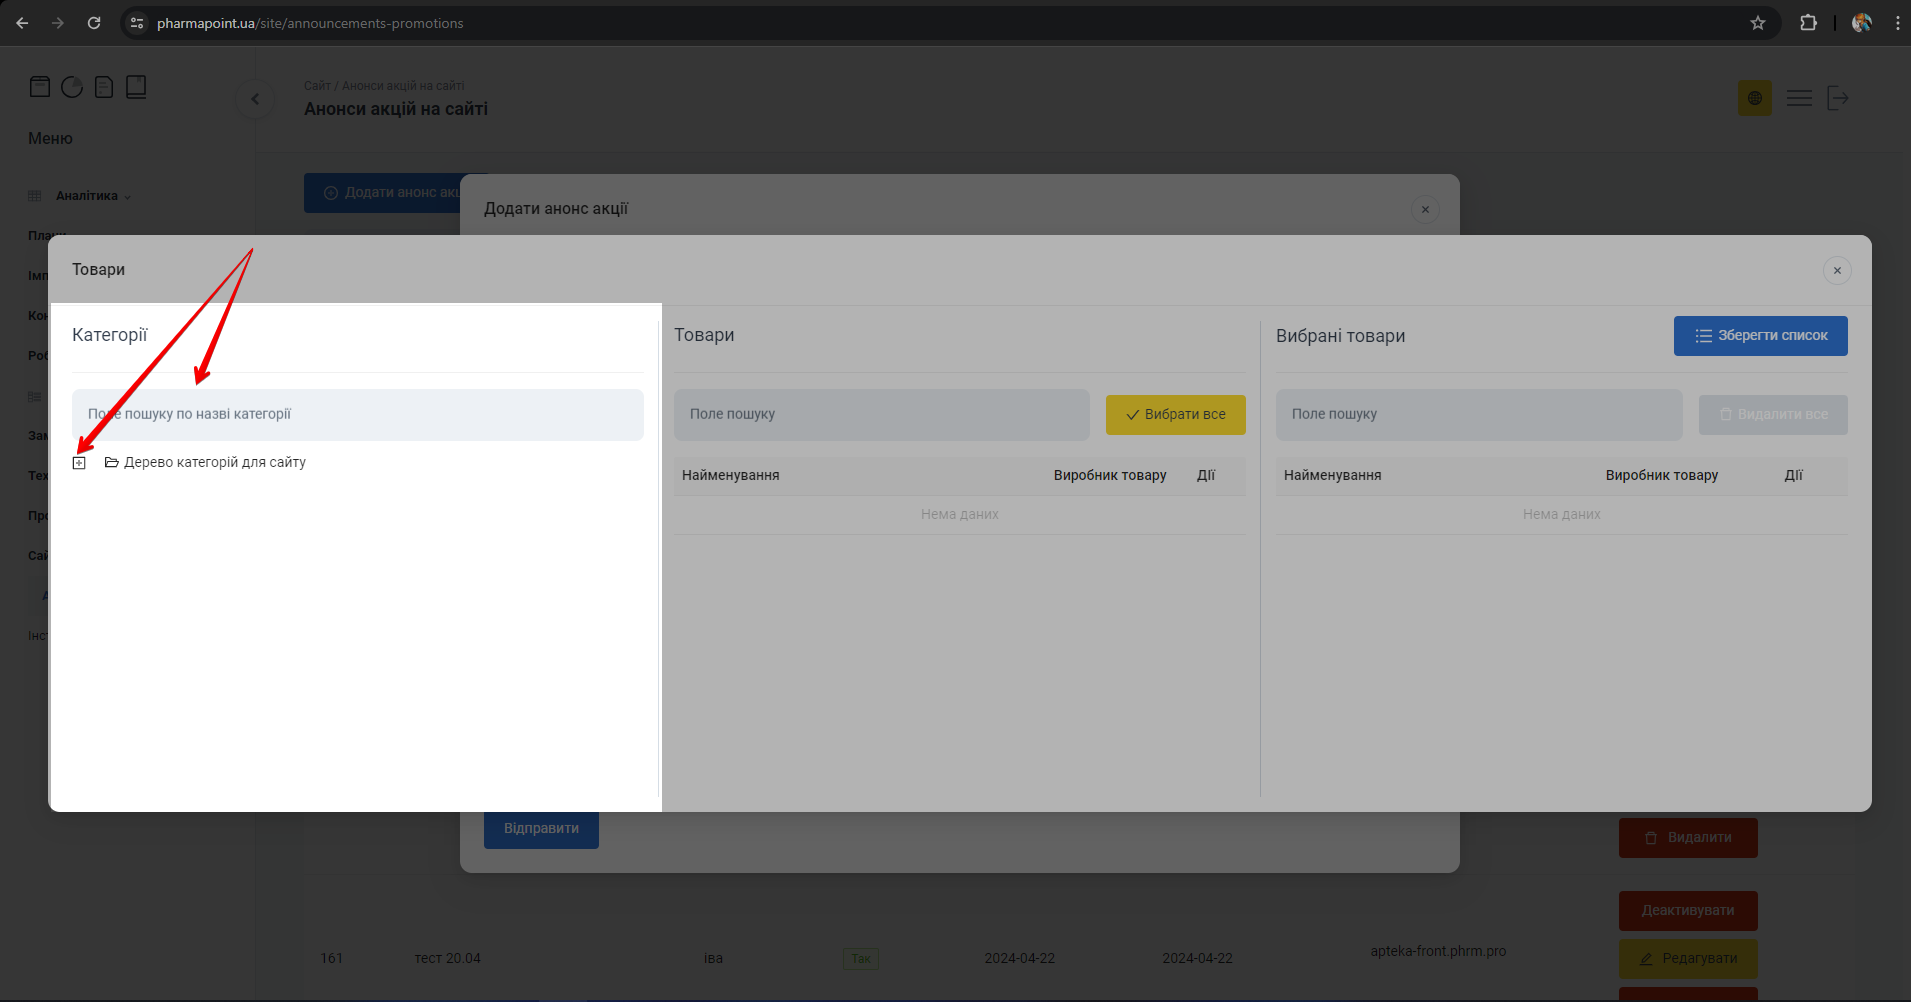Click the address bar URL

pos(310,23)
